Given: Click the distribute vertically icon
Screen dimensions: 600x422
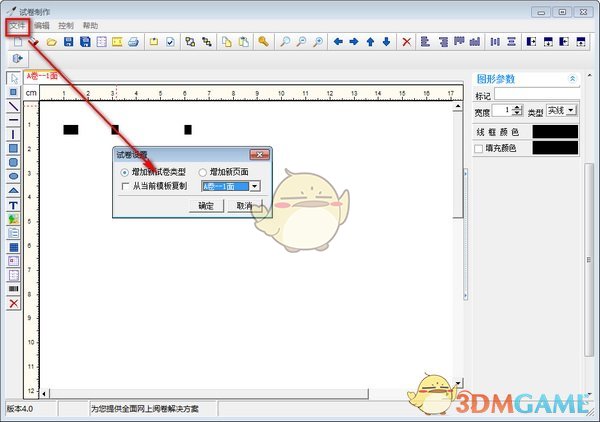Looking at the screenshot, I should point(512,41).
